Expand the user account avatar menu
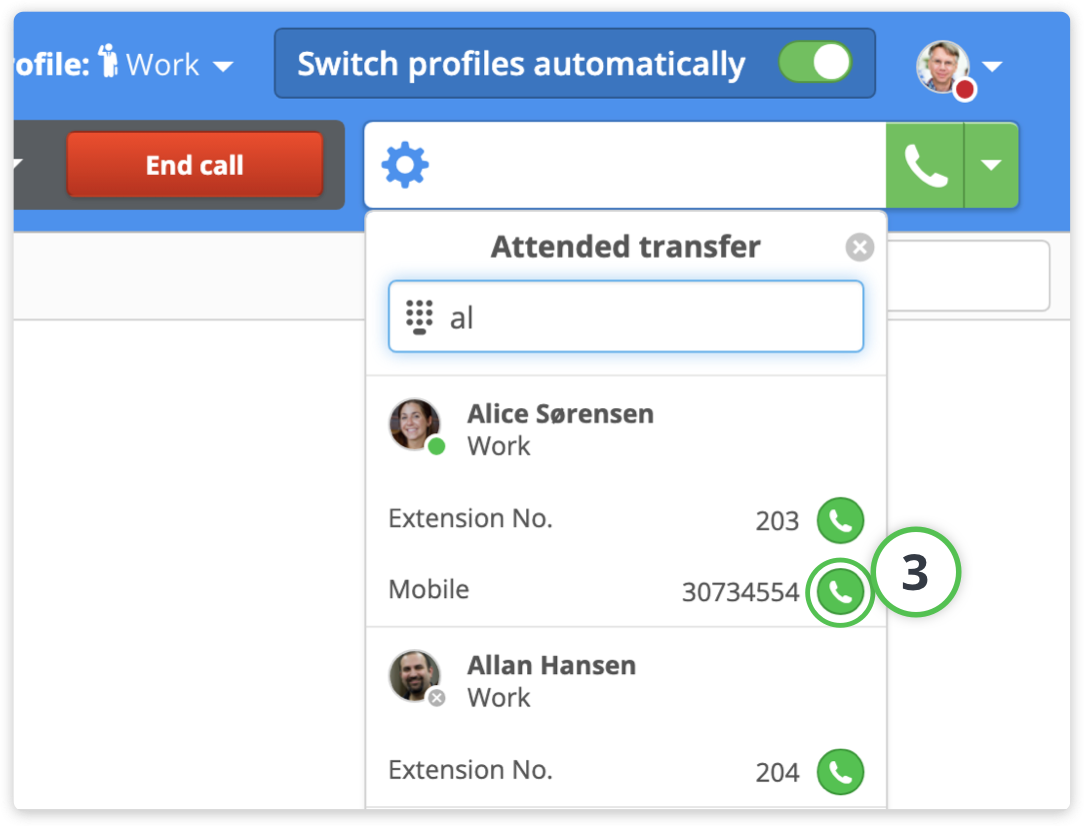This screenshot has width=1084, height=826. coord(992,67)
